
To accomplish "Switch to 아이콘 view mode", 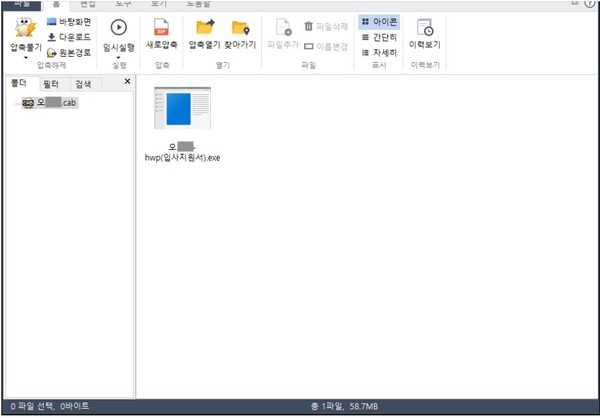I will pyautogui.click(x=379, y=22).
